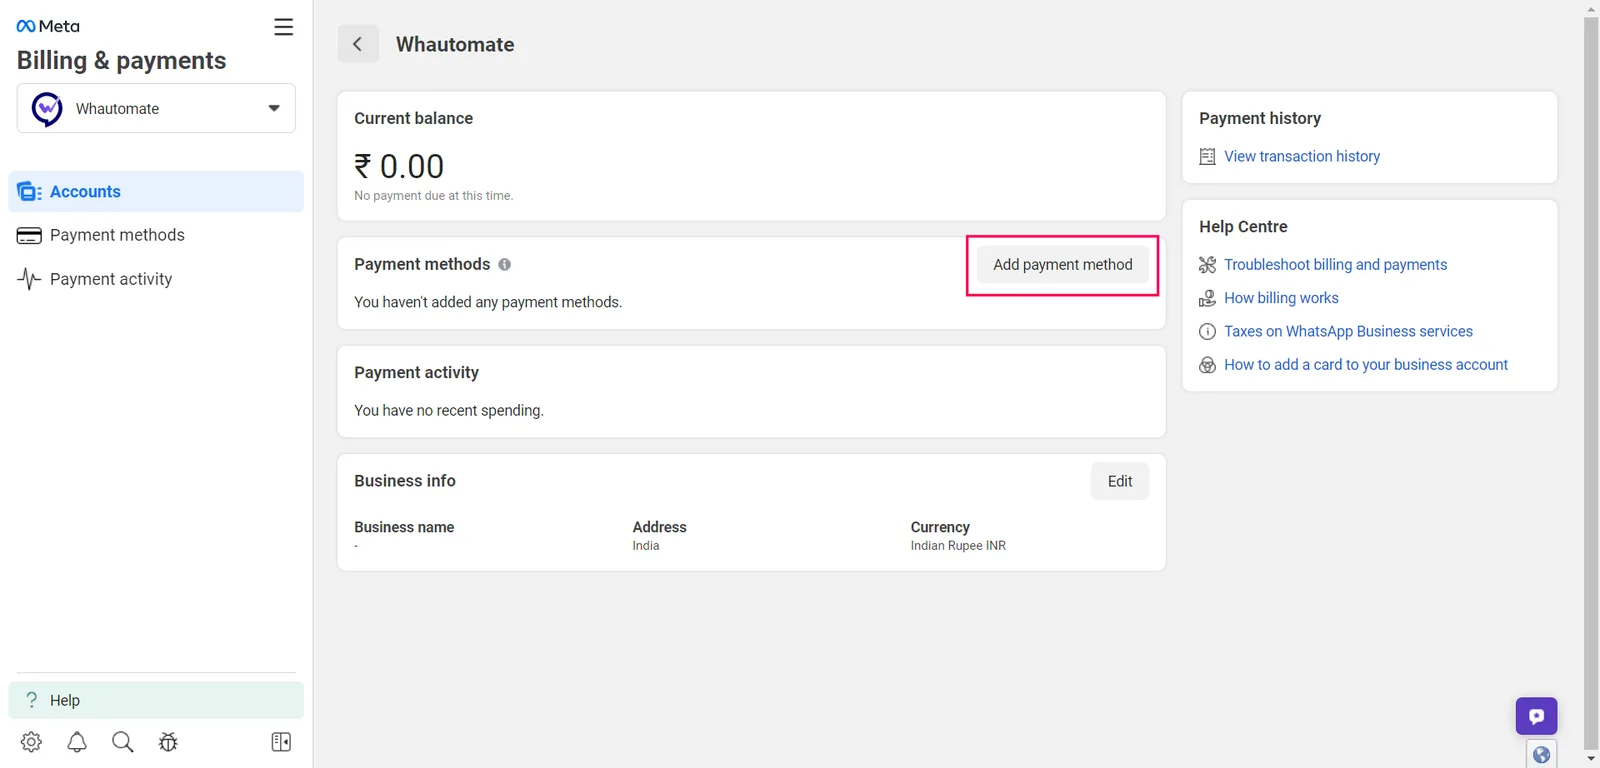Open notifications bell icon
The image size is (1600, 768).
[x=77, y=742]
